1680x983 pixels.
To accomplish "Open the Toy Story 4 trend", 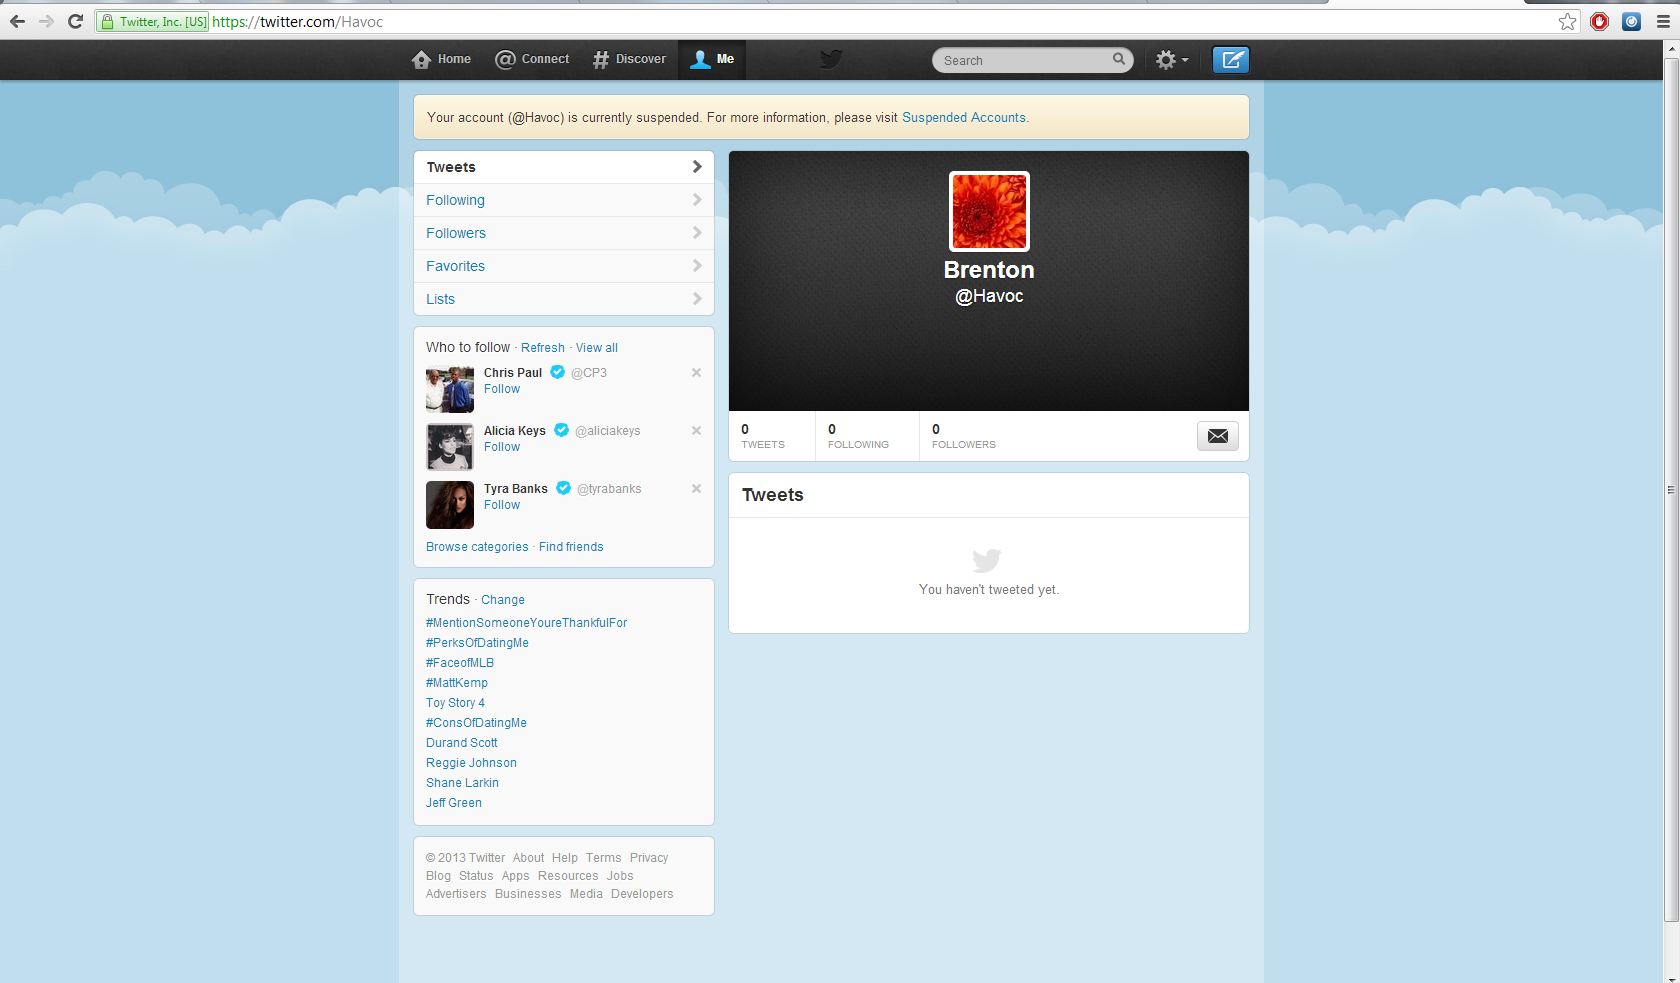I will coord(455,703).
